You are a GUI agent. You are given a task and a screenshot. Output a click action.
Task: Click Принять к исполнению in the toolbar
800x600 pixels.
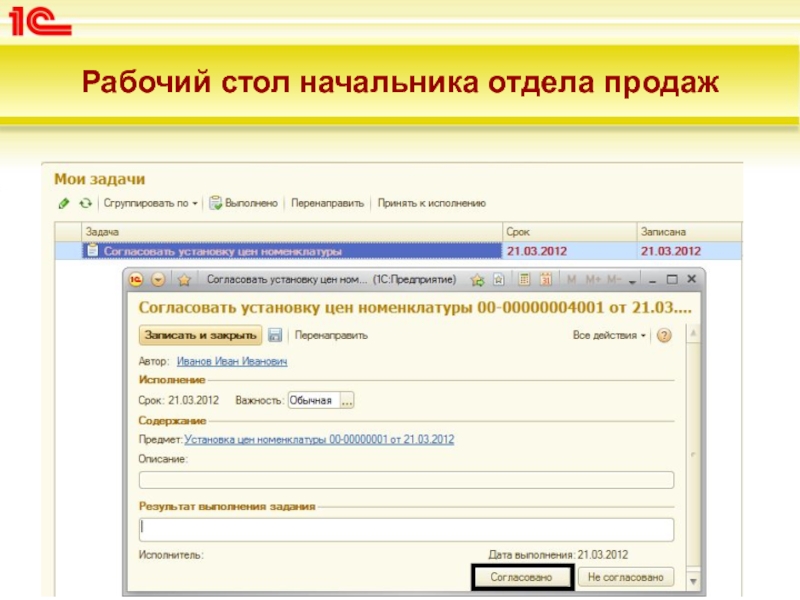[432, 203]
